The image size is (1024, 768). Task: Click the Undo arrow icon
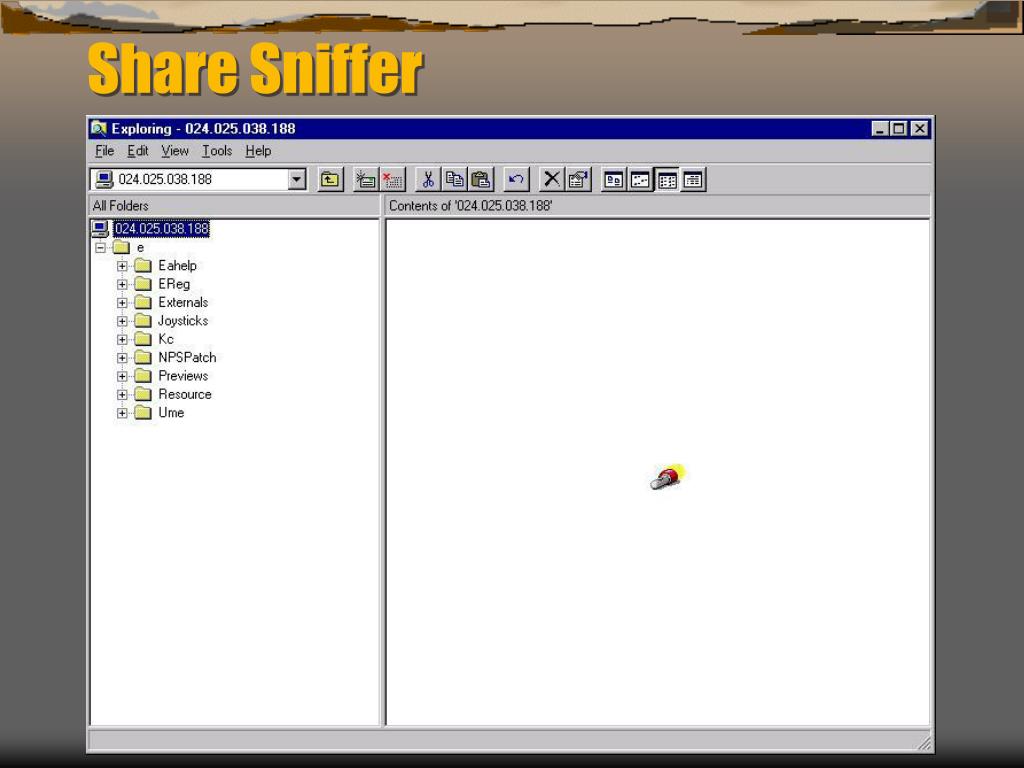[x=516, y=180]
